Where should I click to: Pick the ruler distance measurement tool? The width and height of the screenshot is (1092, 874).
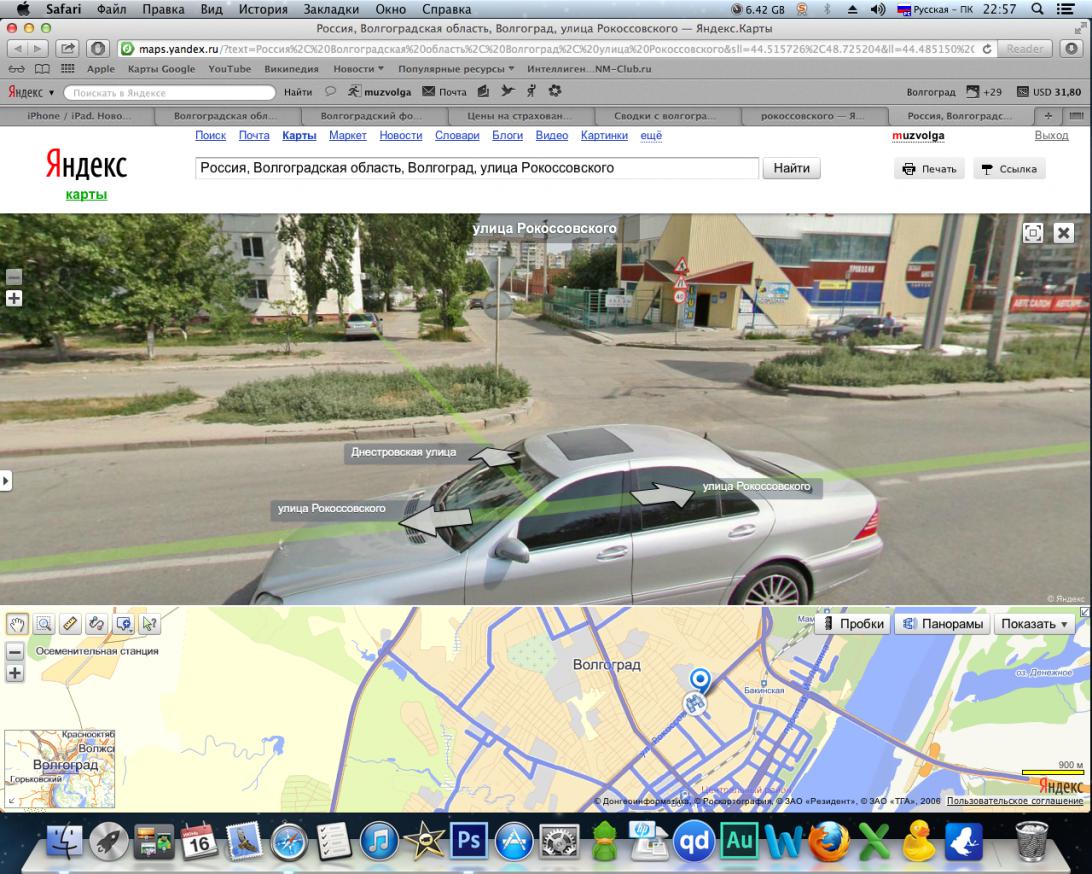pyautogui.click(x=70, y=623)
